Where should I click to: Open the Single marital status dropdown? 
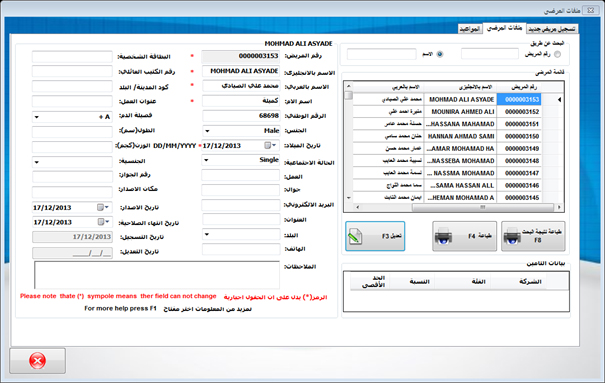pos(206,160)
